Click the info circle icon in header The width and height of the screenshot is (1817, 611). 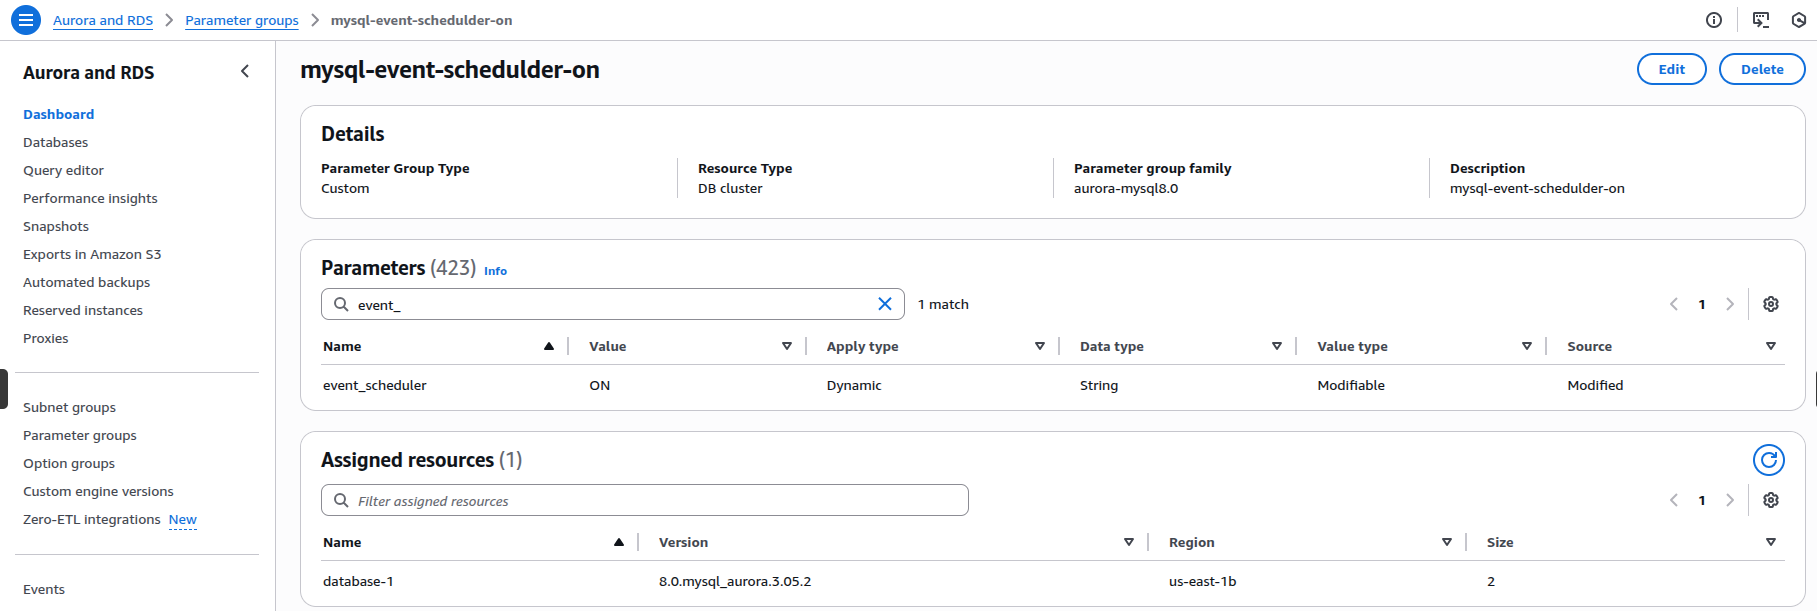(1713, 20)
